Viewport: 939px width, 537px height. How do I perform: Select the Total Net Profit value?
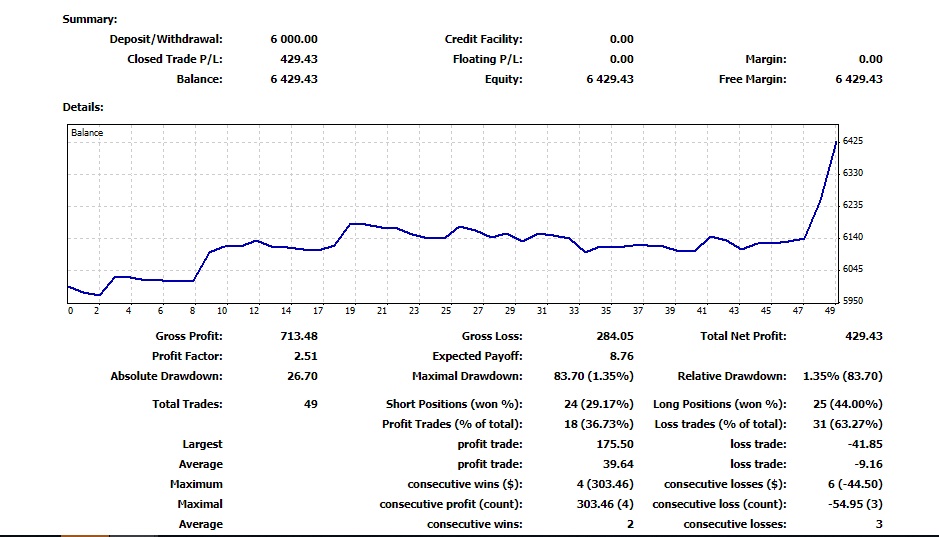(863, 336)
